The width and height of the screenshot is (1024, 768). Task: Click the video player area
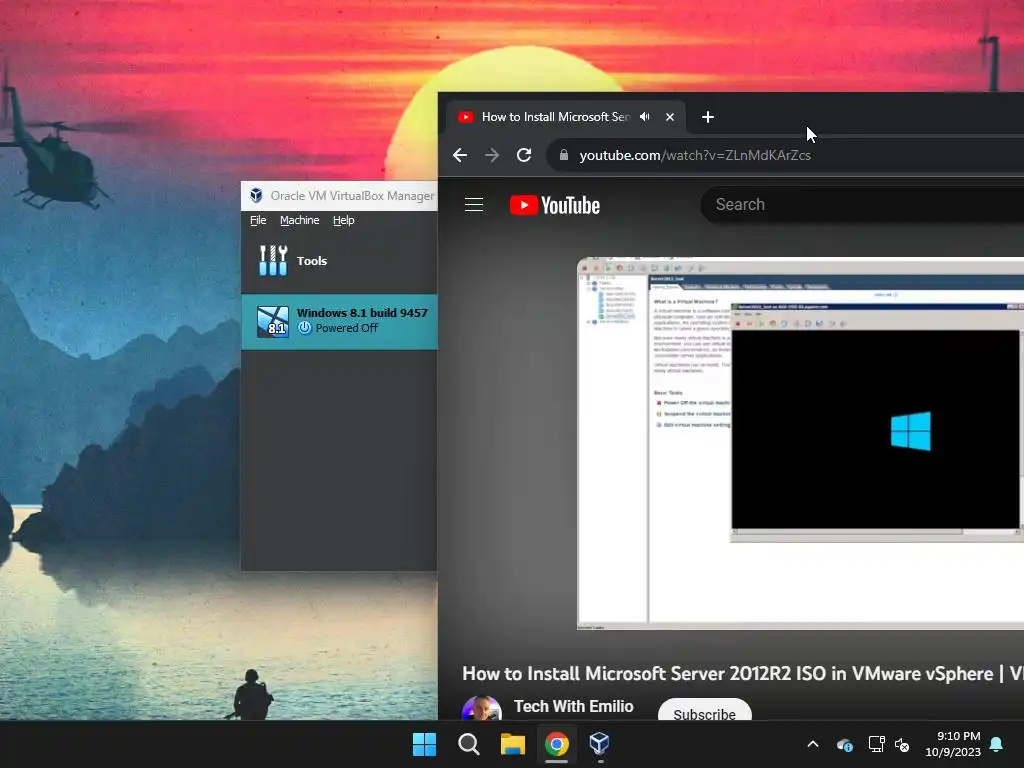801,443
